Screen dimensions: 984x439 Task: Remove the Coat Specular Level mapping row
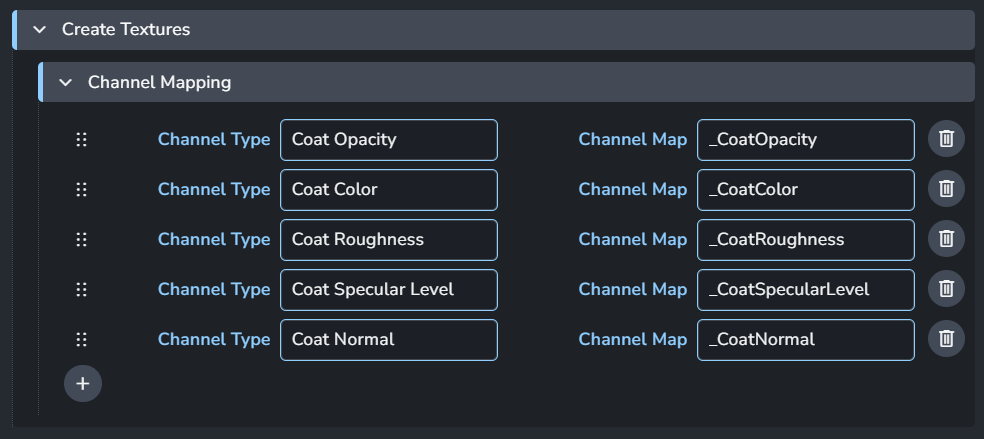point(946,289)
